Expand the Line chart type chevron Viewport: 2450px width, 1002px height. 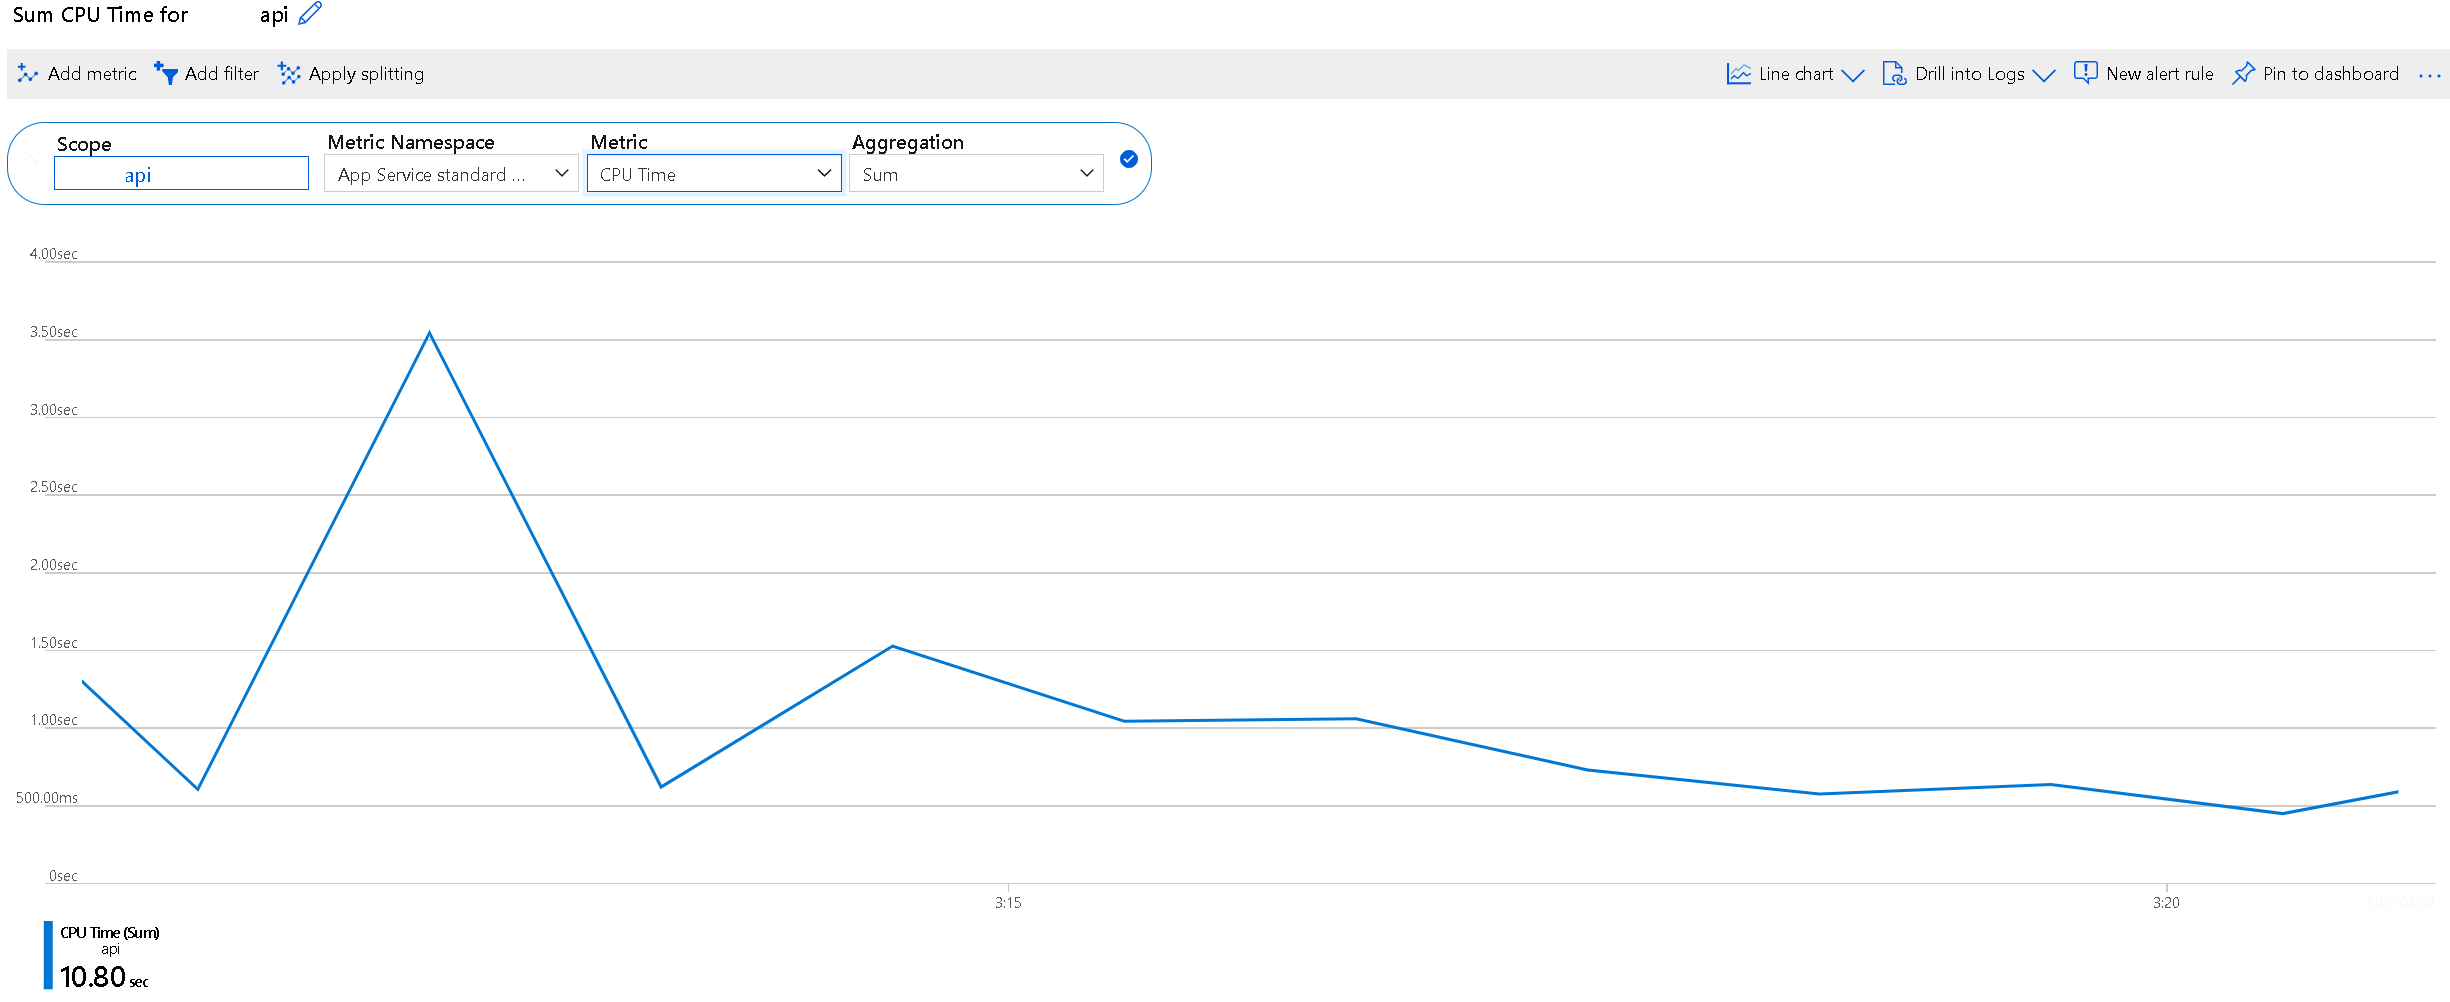click(1852, 75)
